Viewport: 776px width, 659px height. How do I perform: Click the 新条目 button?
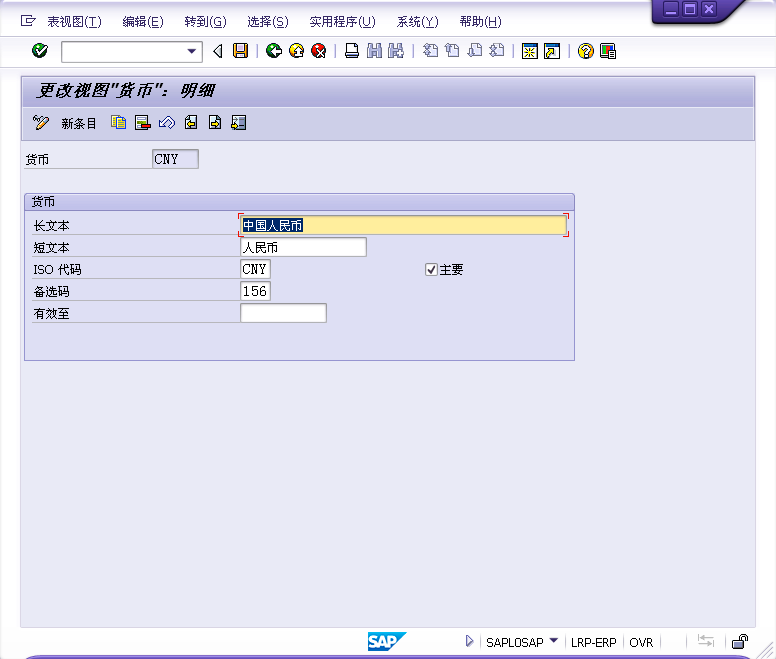[x=78, y=123]
